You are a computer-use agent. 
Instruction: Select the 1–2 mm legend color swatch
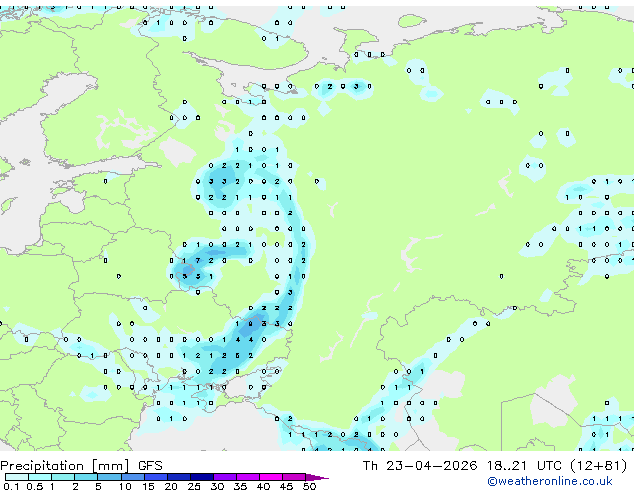click(63, 477)
